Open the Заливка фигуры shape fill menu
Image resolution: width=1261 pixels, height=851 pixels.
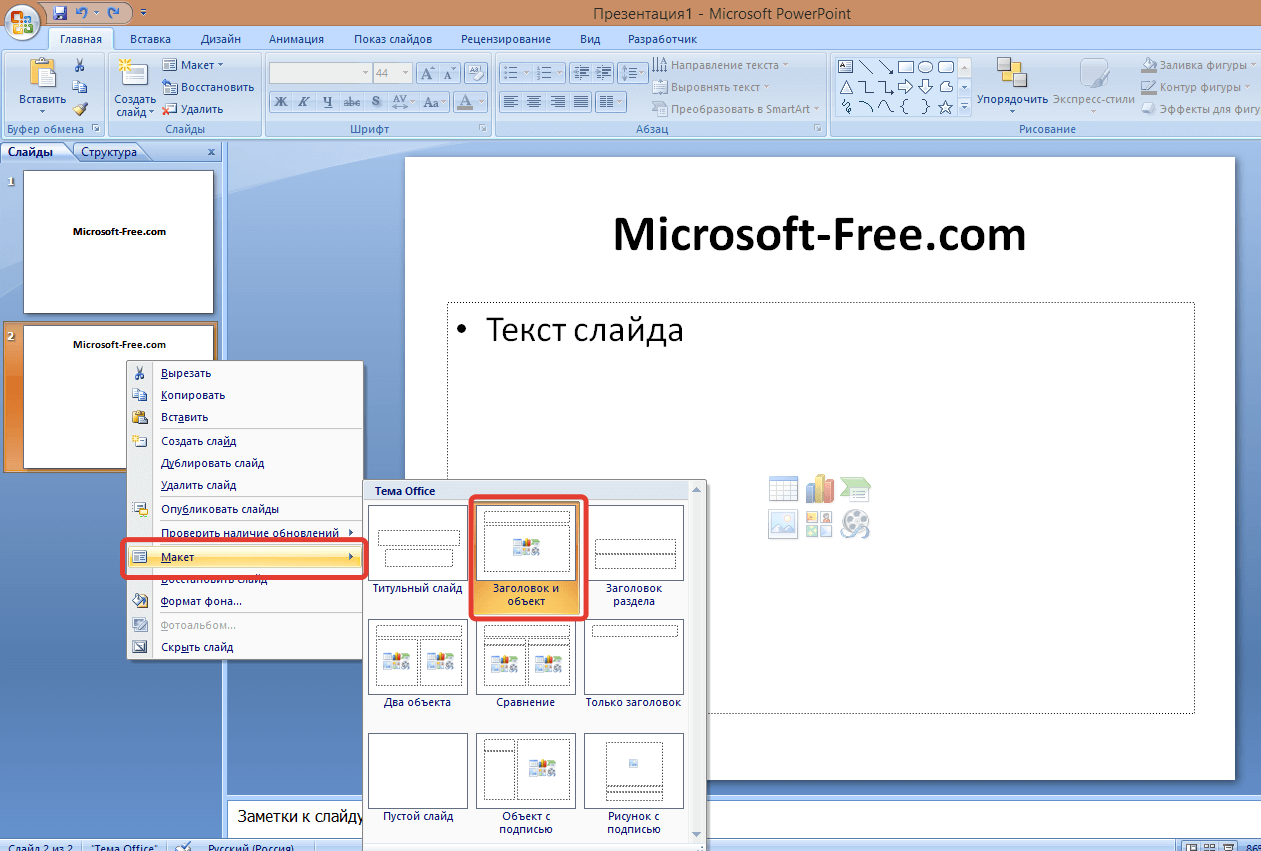click(1200, 65)
